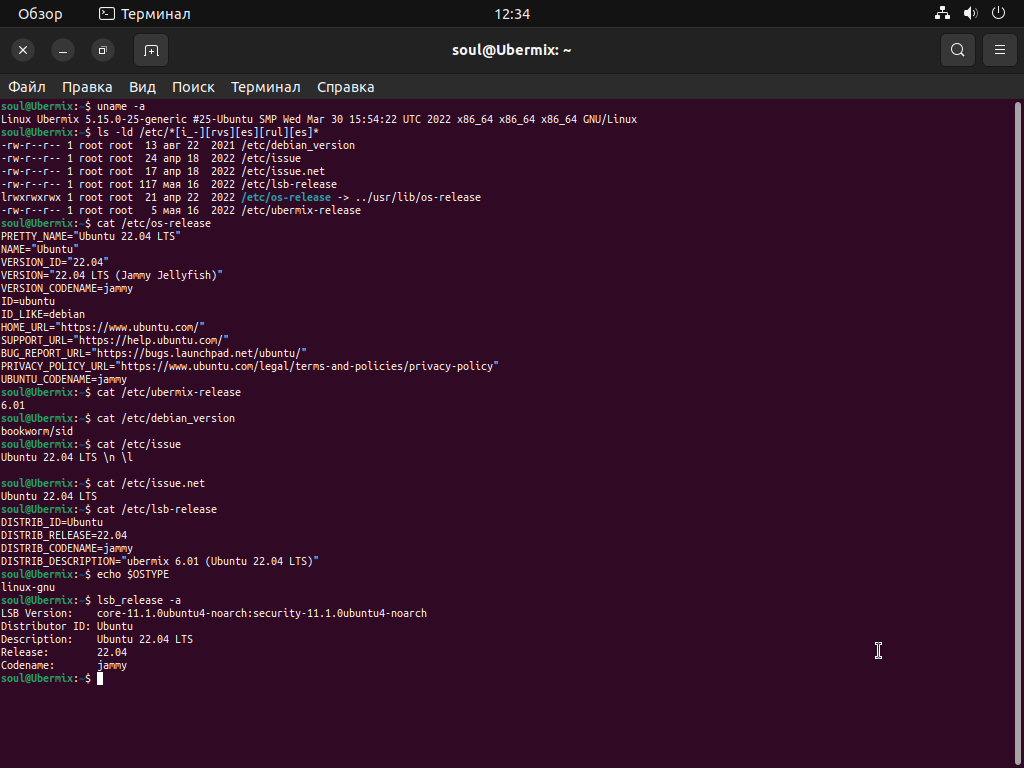Screen dimensions: 1024x768
Task: Click the PRIVACY_POLICY_URL line
Action: tap(249, 366)
